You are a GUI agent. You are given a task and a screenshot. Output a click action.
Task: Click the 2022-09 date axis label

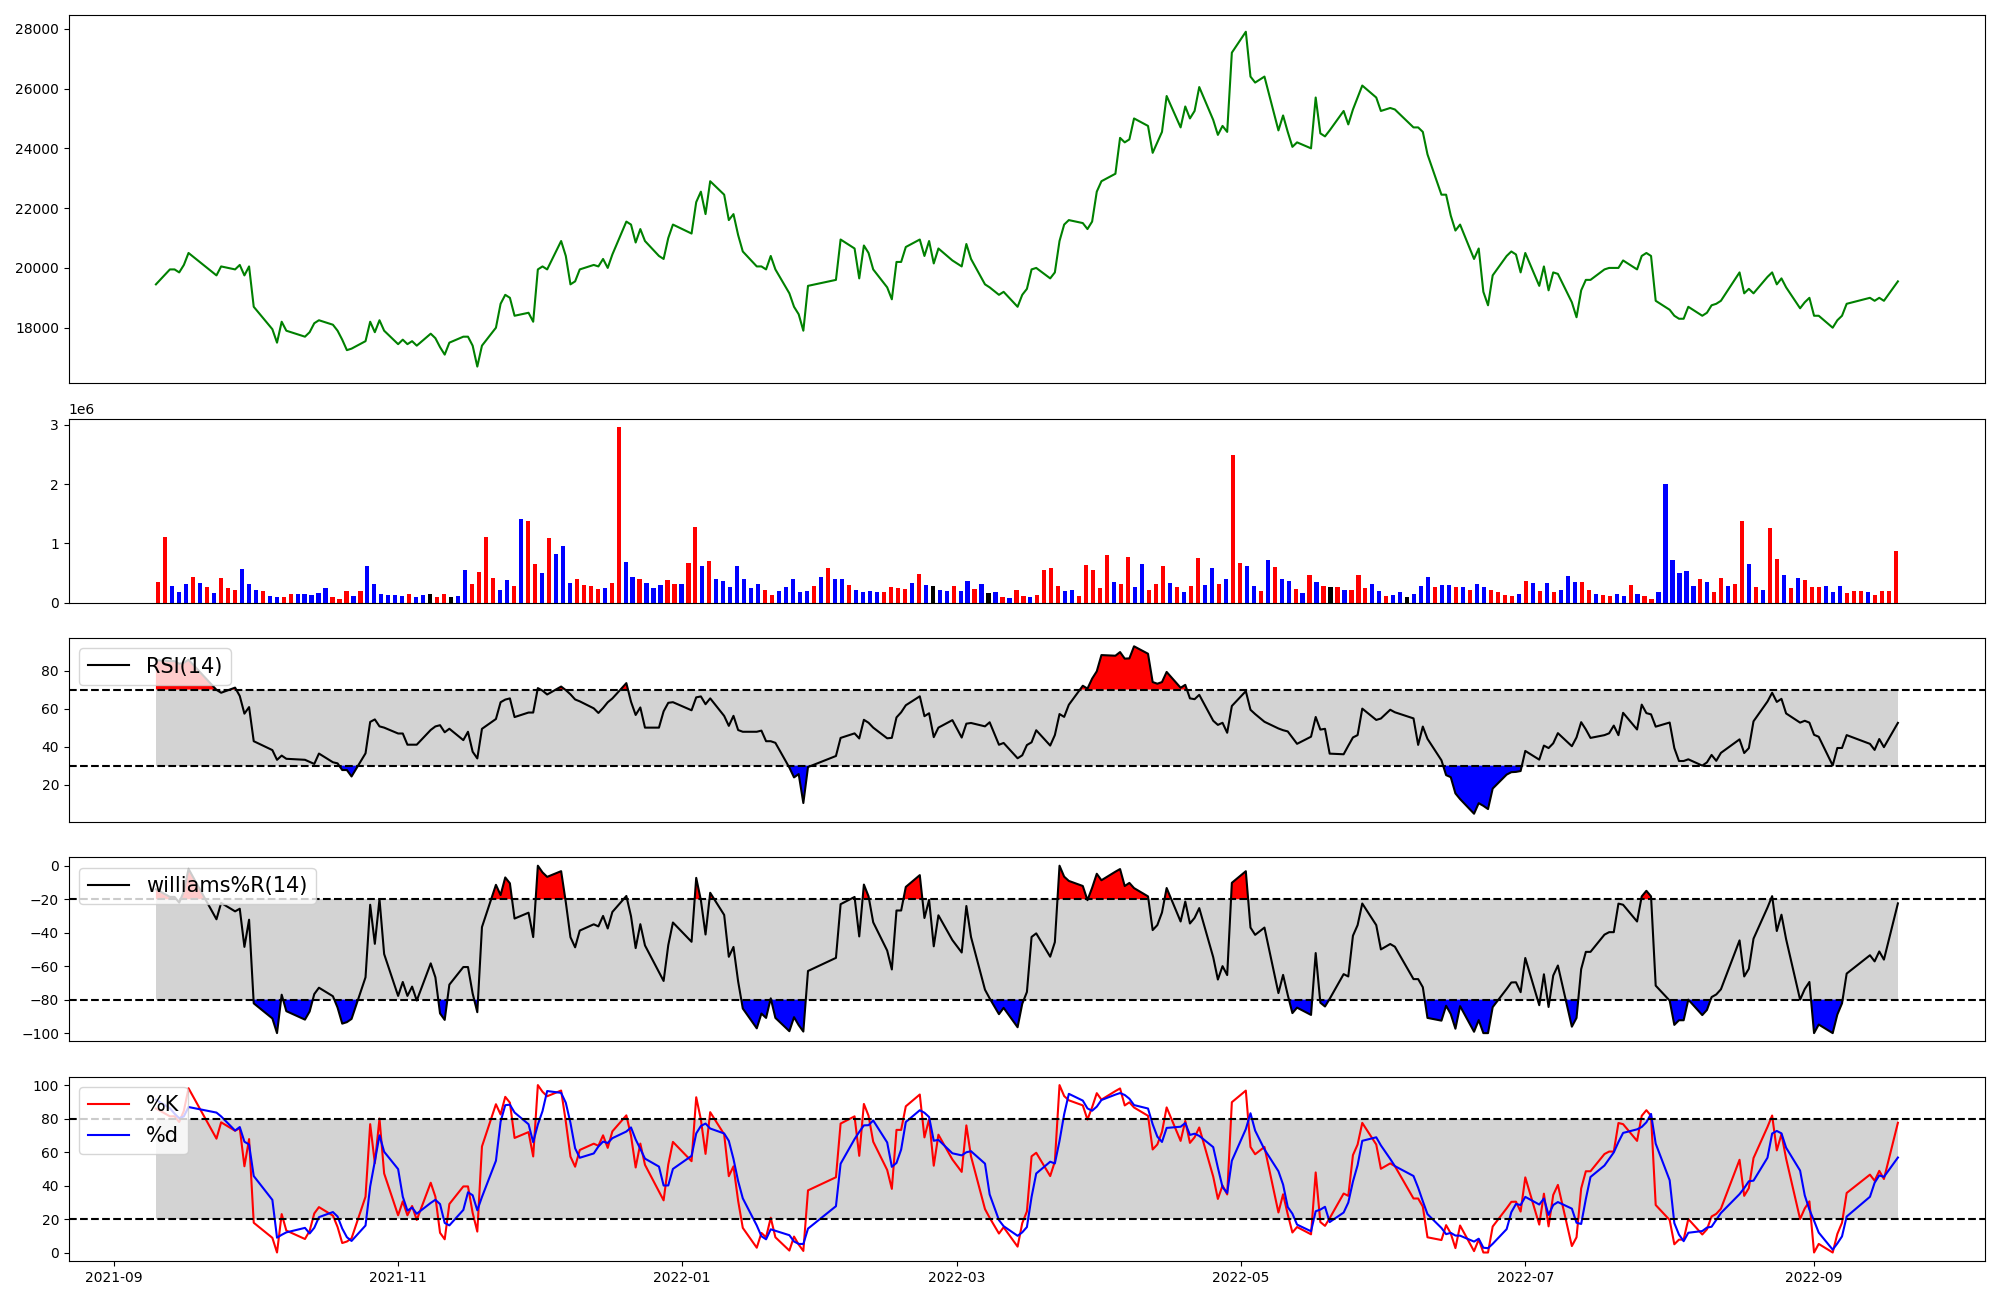1813,1277
